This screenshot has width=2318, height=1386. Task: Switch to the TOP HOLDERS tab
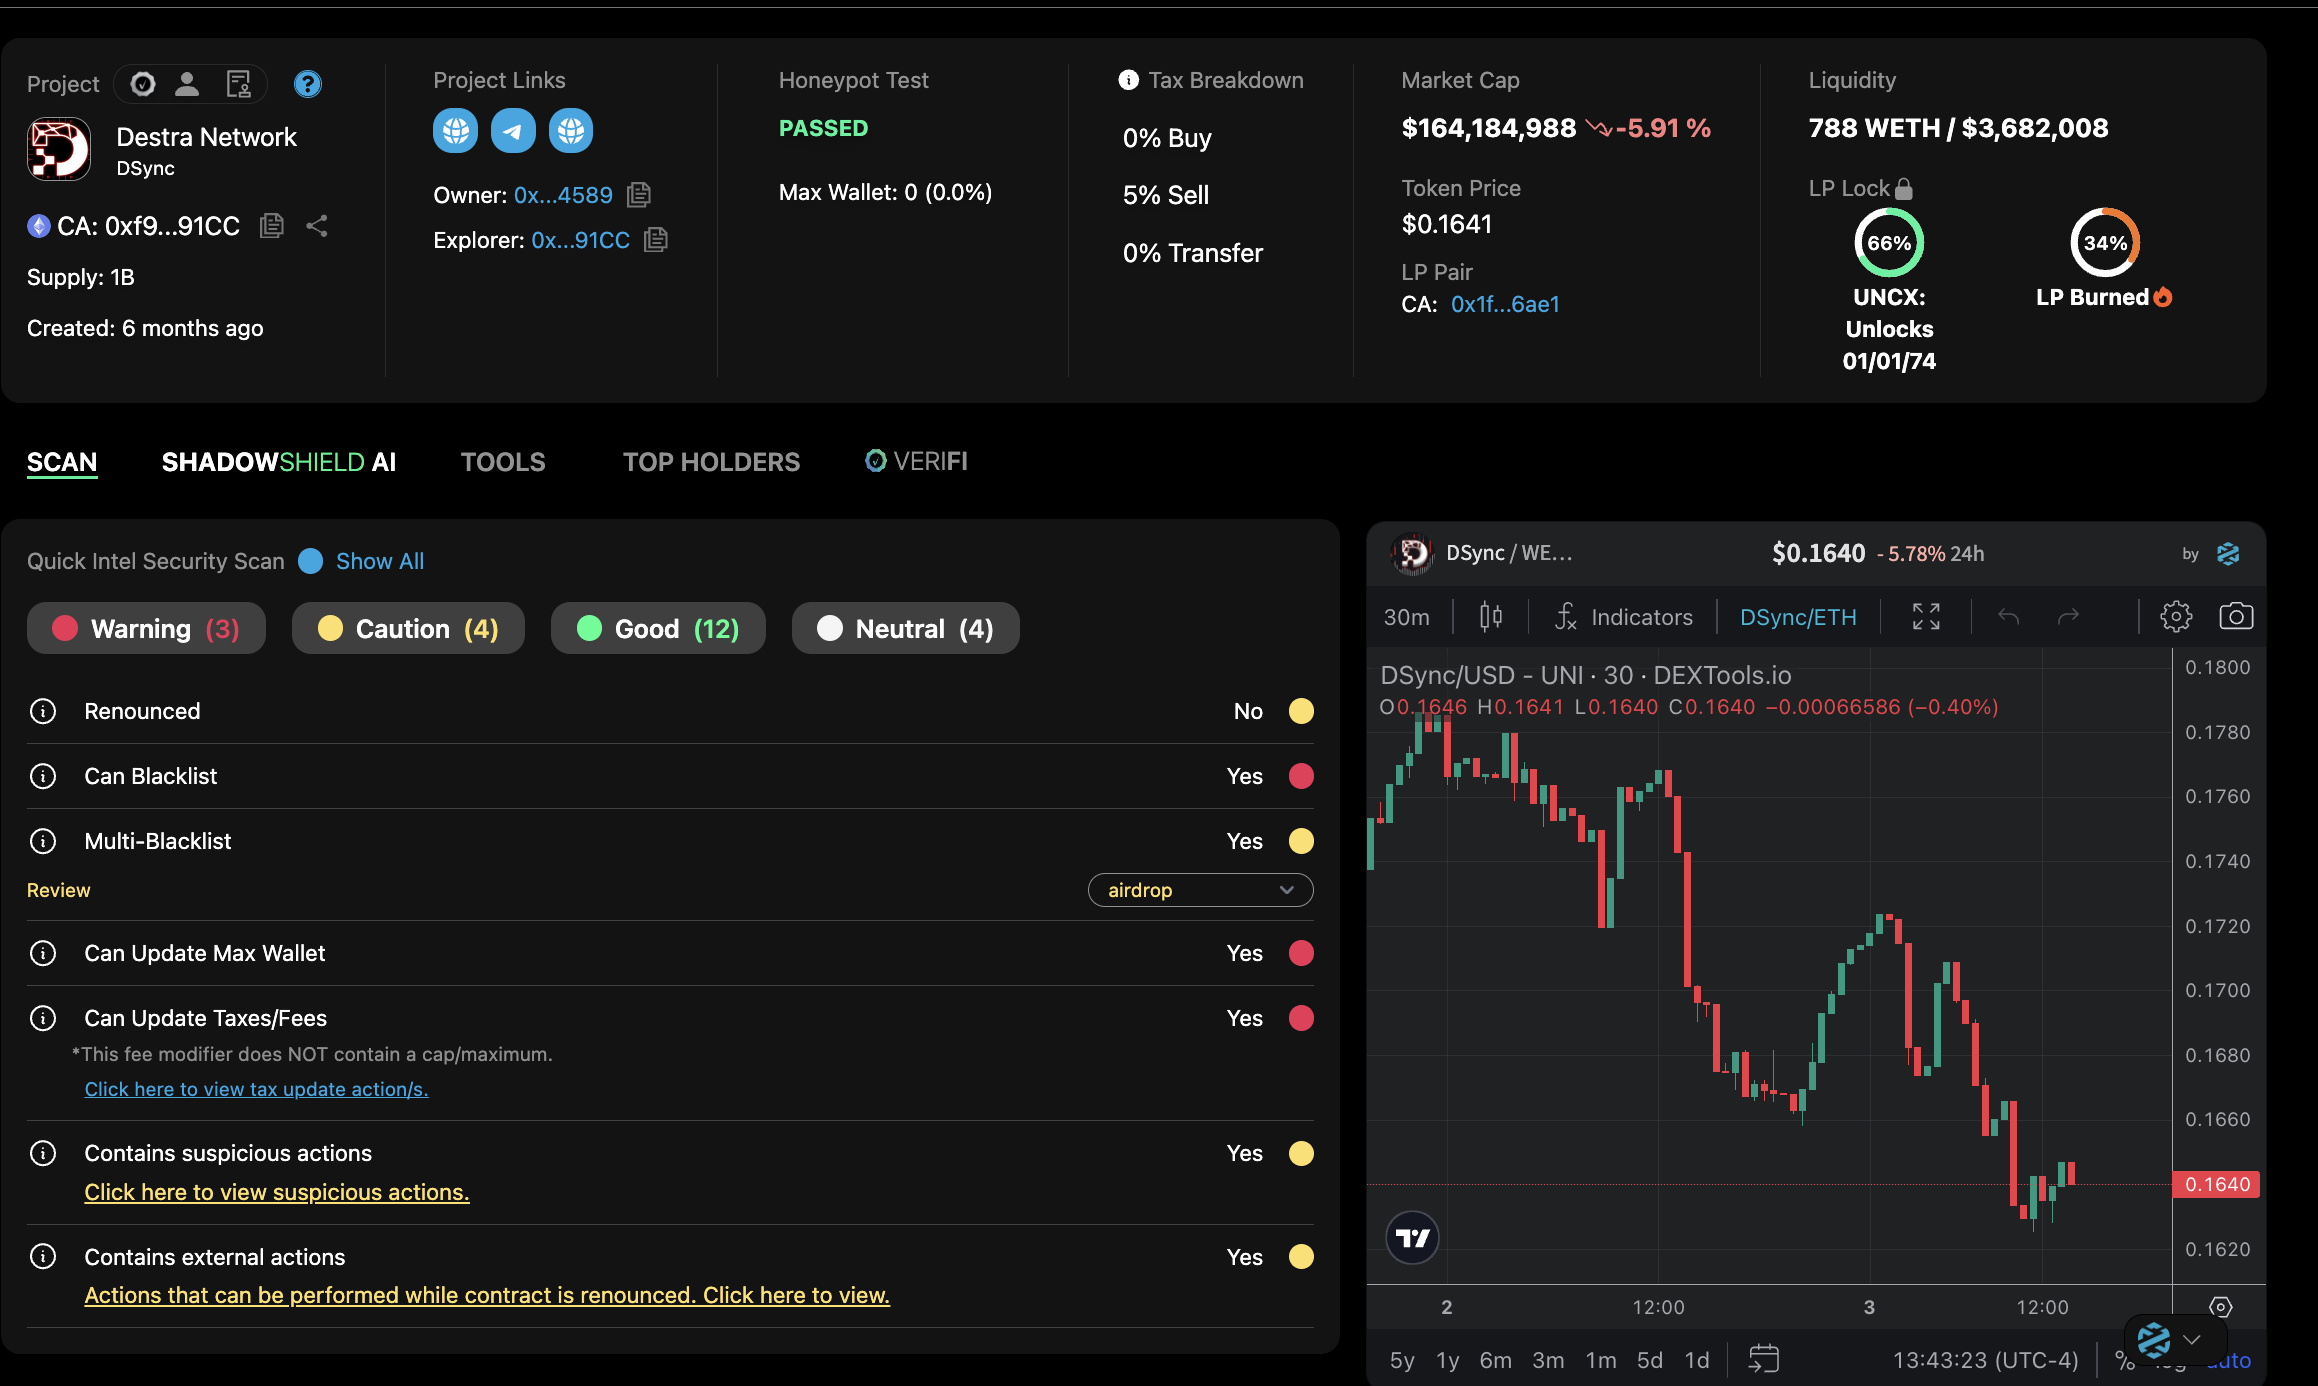pyautogui.click(x=711, y=462)
